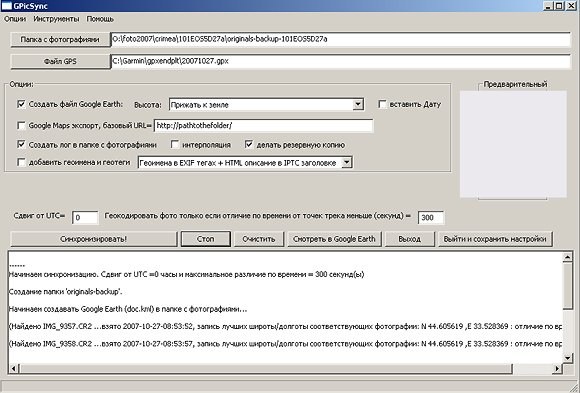Click the seconds threshold field showing 300
580x393 pixels.
[431, 218]
